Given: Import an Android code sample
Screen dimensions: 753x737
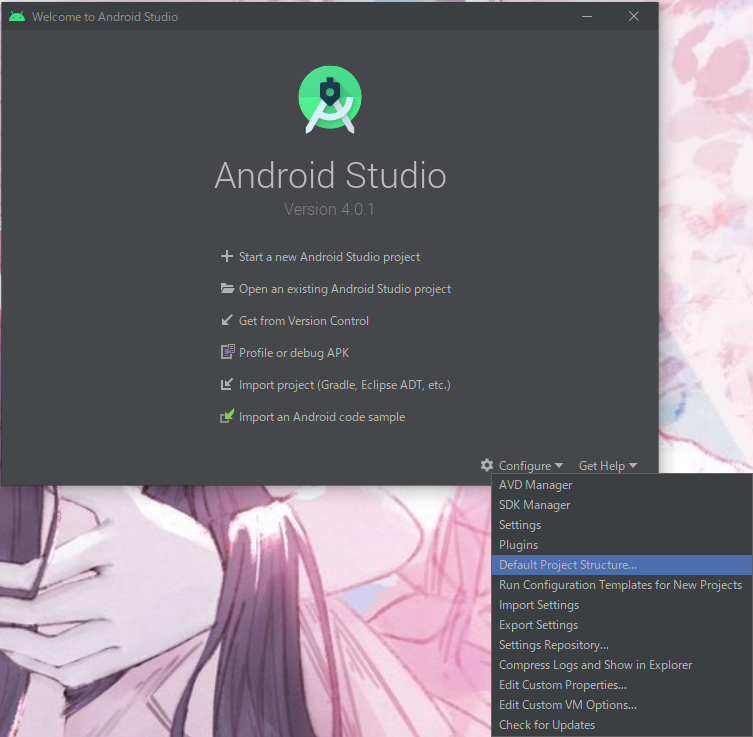Looking at the screenshot, I should (x=322, y=417).
